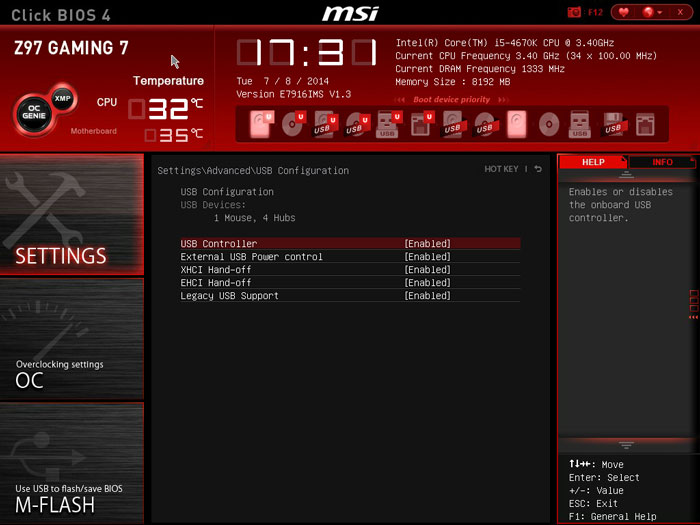The image size is (700, 525).
Task: Switch to the INFO tab
Action: [x=662, y=162]
